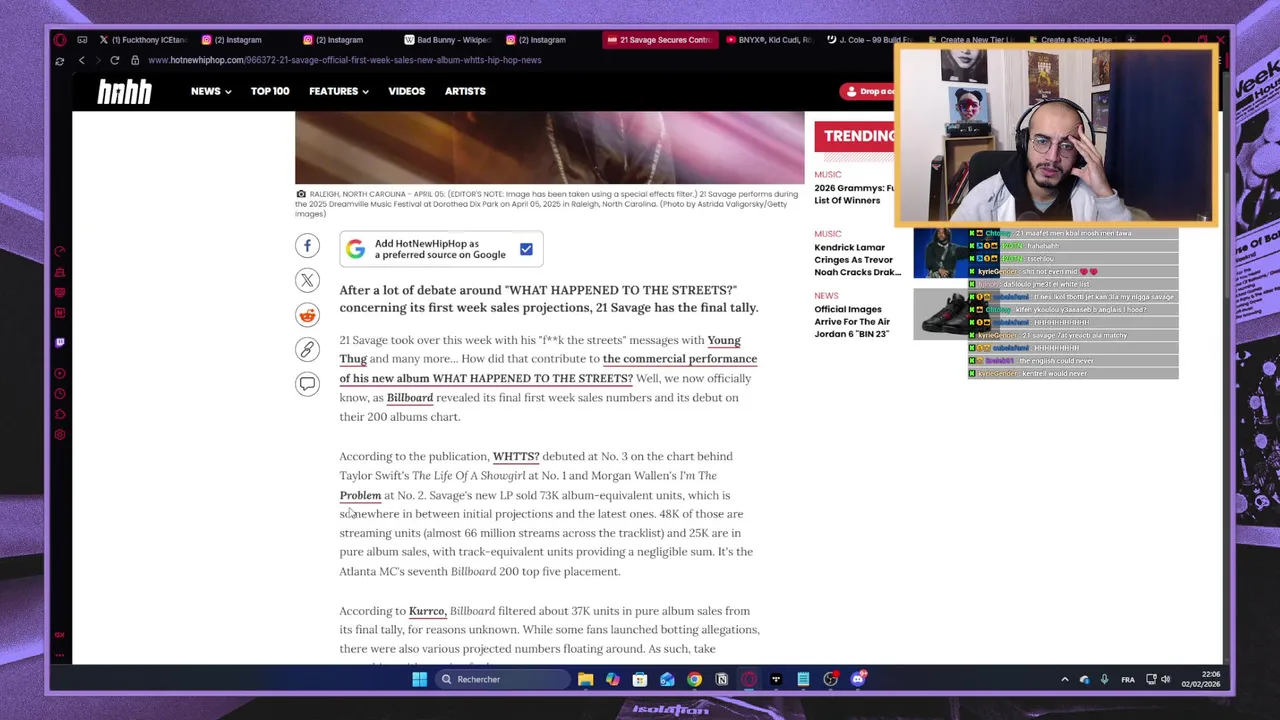Image resolution: width=1280 pixels, height=720 pixels.
Task: Click FRA language indicator in tray
Action: [1128, 679]
